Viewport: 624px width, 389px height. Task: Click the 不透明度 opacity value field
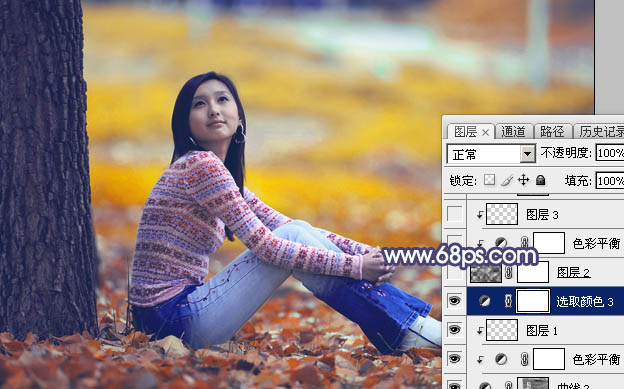tap(610, 153)
